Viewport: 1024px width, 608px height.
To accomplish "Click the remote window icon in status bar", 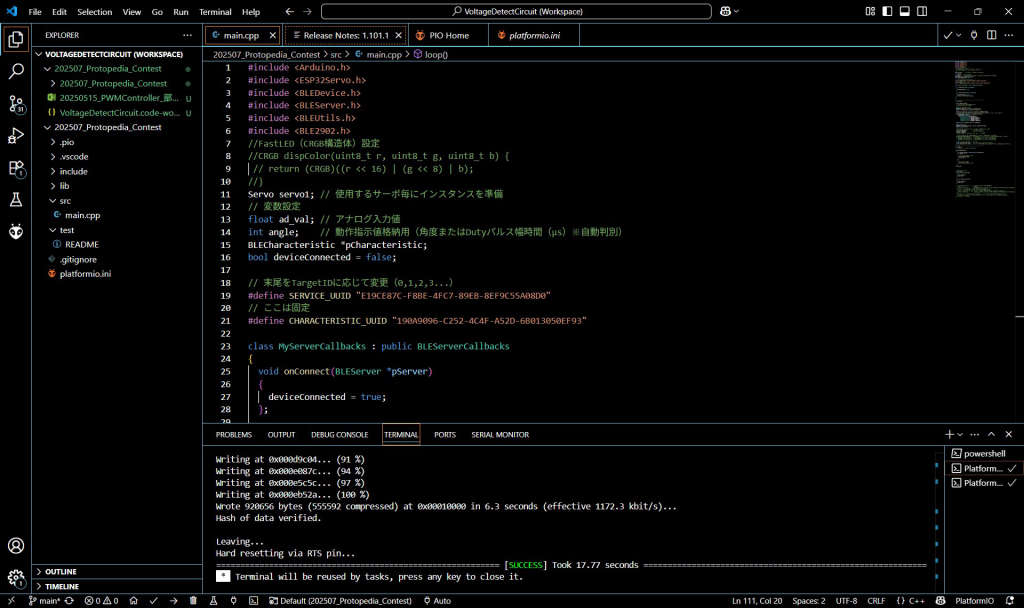I will [x=11, y=601].
